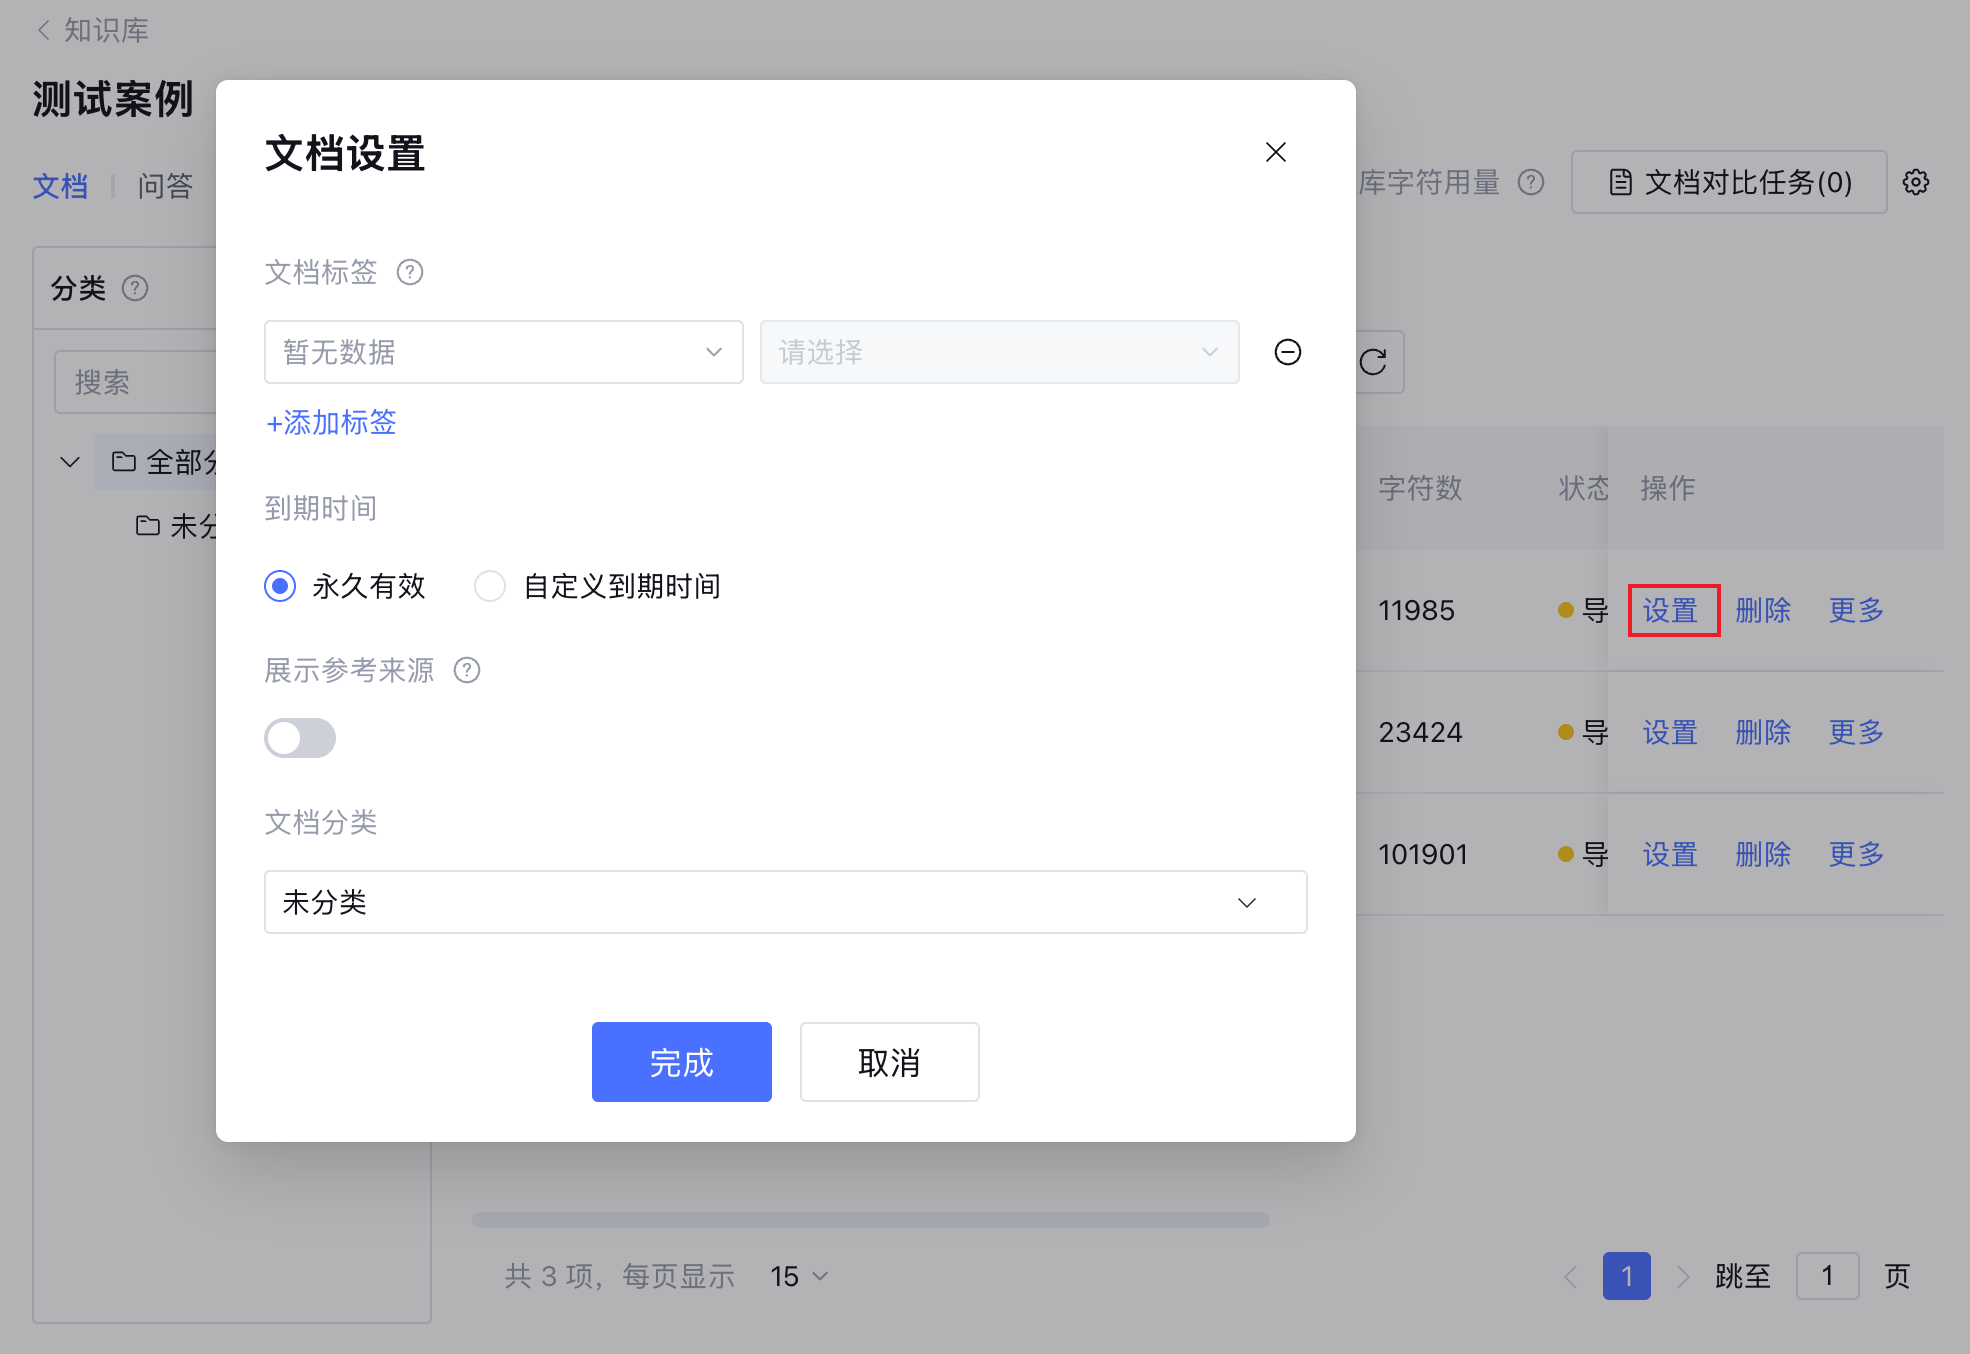Click help icon next to 展示参考来源
Screen dimensions: 1970x1354
(467, 670)
